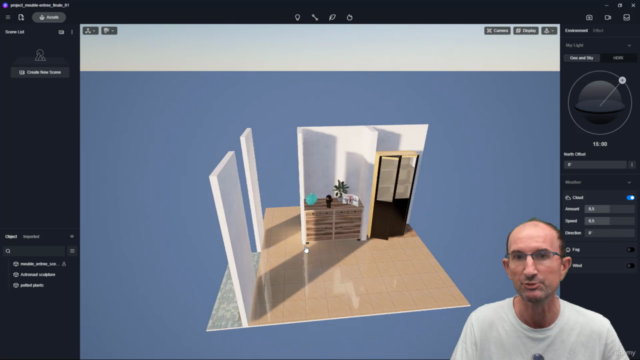Select HDRI sky mode
Viewport: 640px width, 360px height.
pos(618,58)
